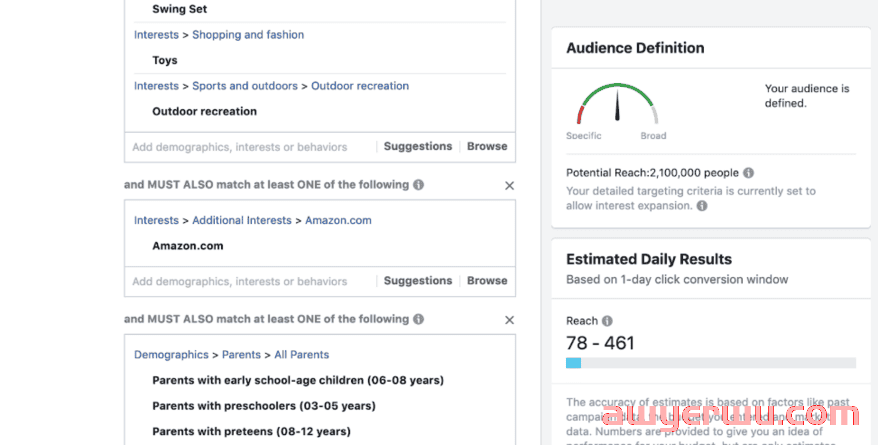Click the Shopping and fashion breadcrumb link
The image size is (878, 445).
[248, 35]
